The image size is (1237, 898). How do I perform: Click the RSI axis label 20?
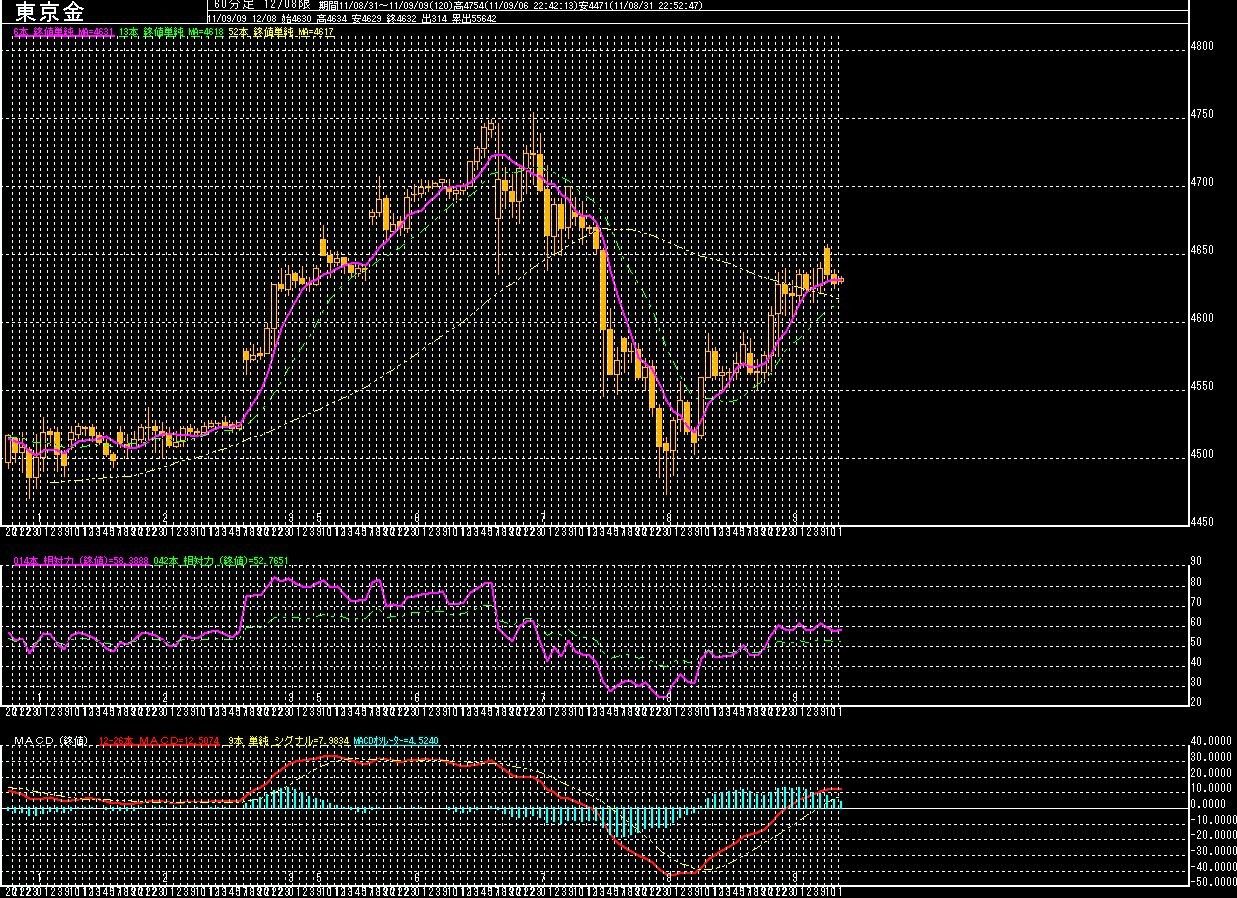click(x=1195, y=702)
